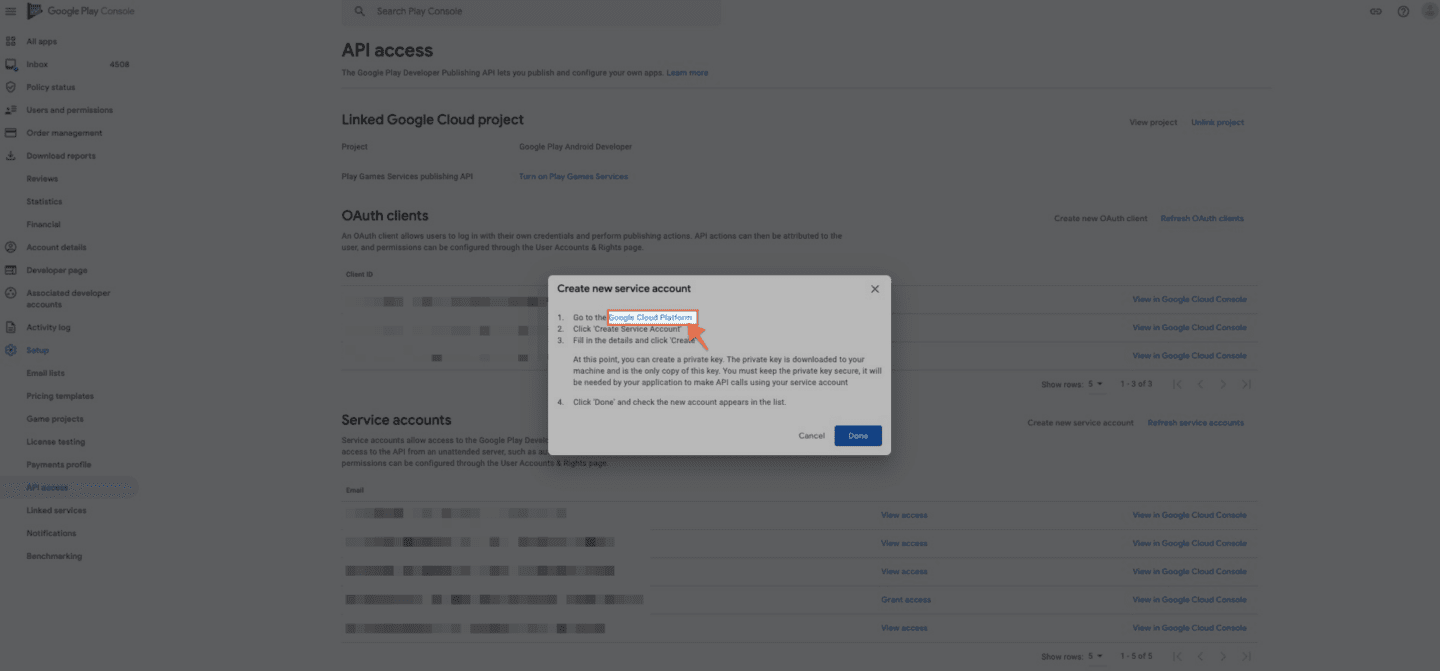Click the Inbox icon in sidebar
Viewport: 1440px width, 671px height.
pos(11,64)
